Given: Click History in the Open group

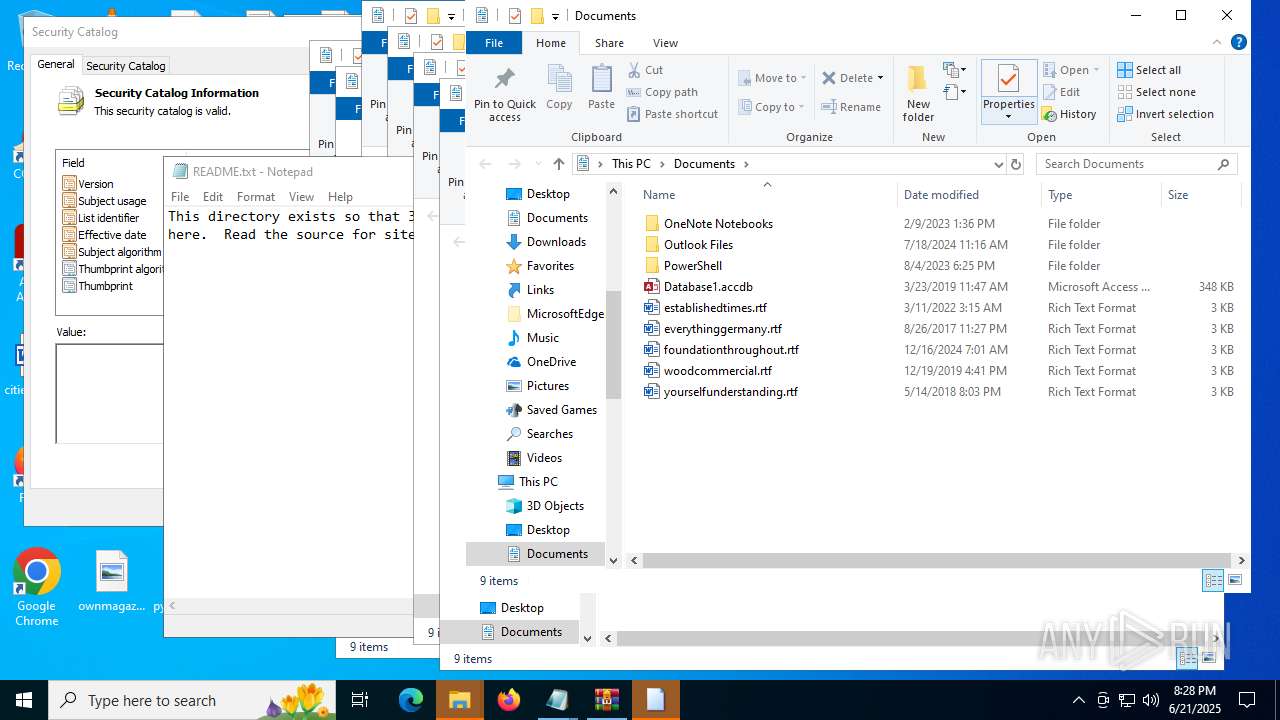Looking at the screenshot, I should click(1069, 114).
